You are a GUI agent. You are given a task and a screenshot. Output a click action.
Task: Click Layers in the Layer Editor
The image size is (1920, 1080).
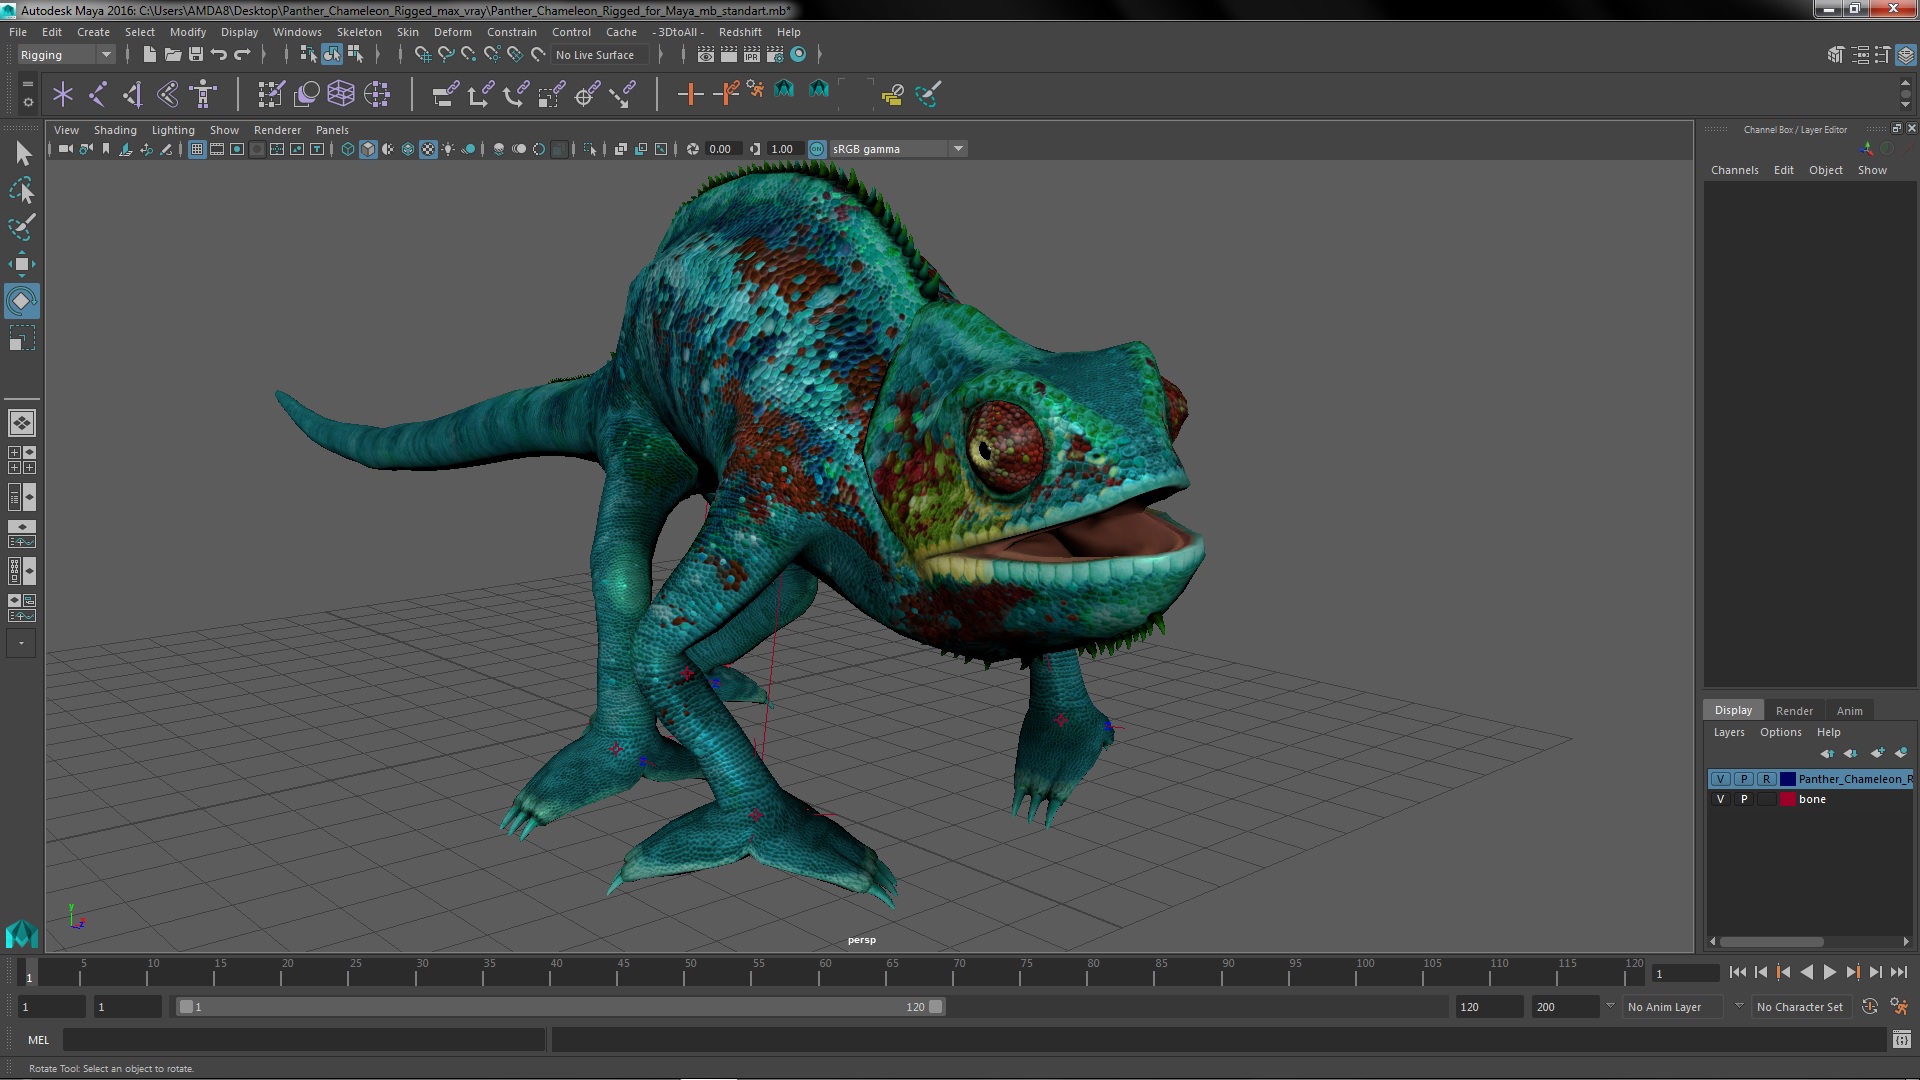click(1728, 732)
